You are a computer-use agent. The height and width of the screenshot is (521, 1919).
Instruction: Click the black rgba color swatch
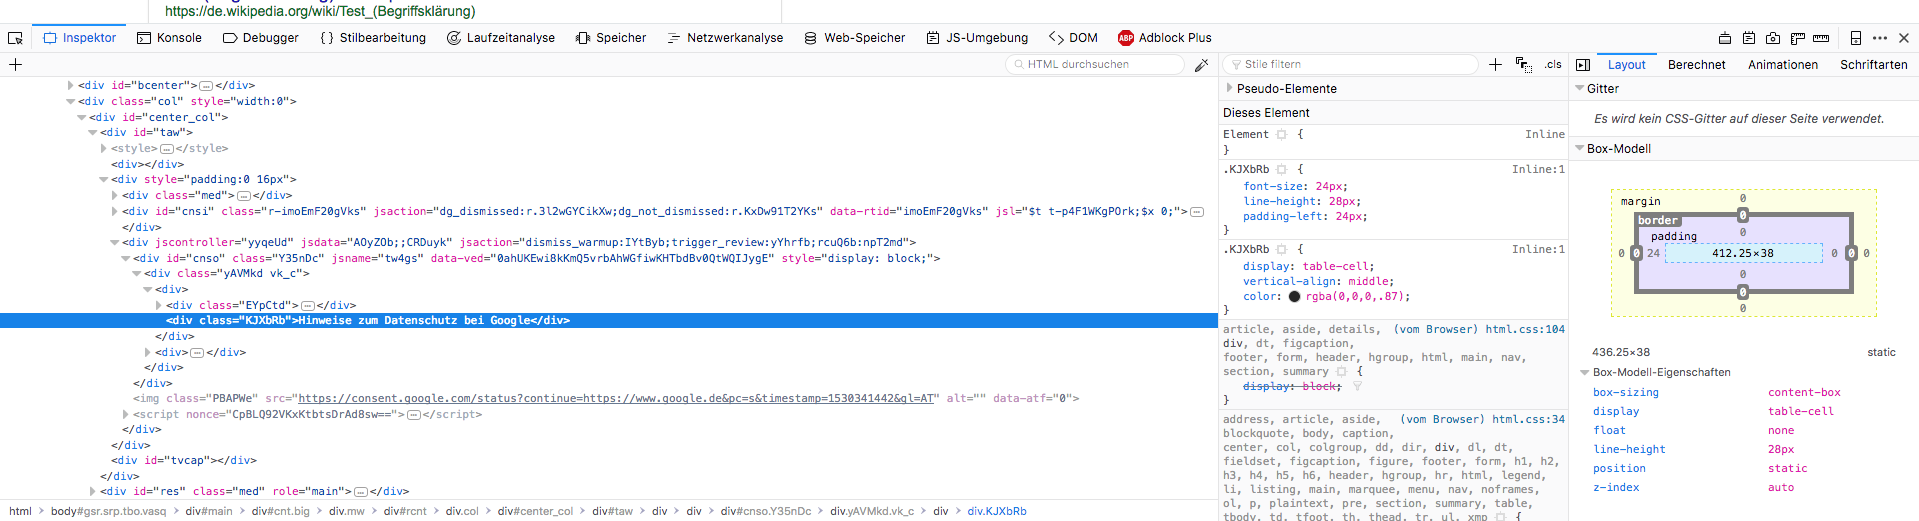(1294, 297)
